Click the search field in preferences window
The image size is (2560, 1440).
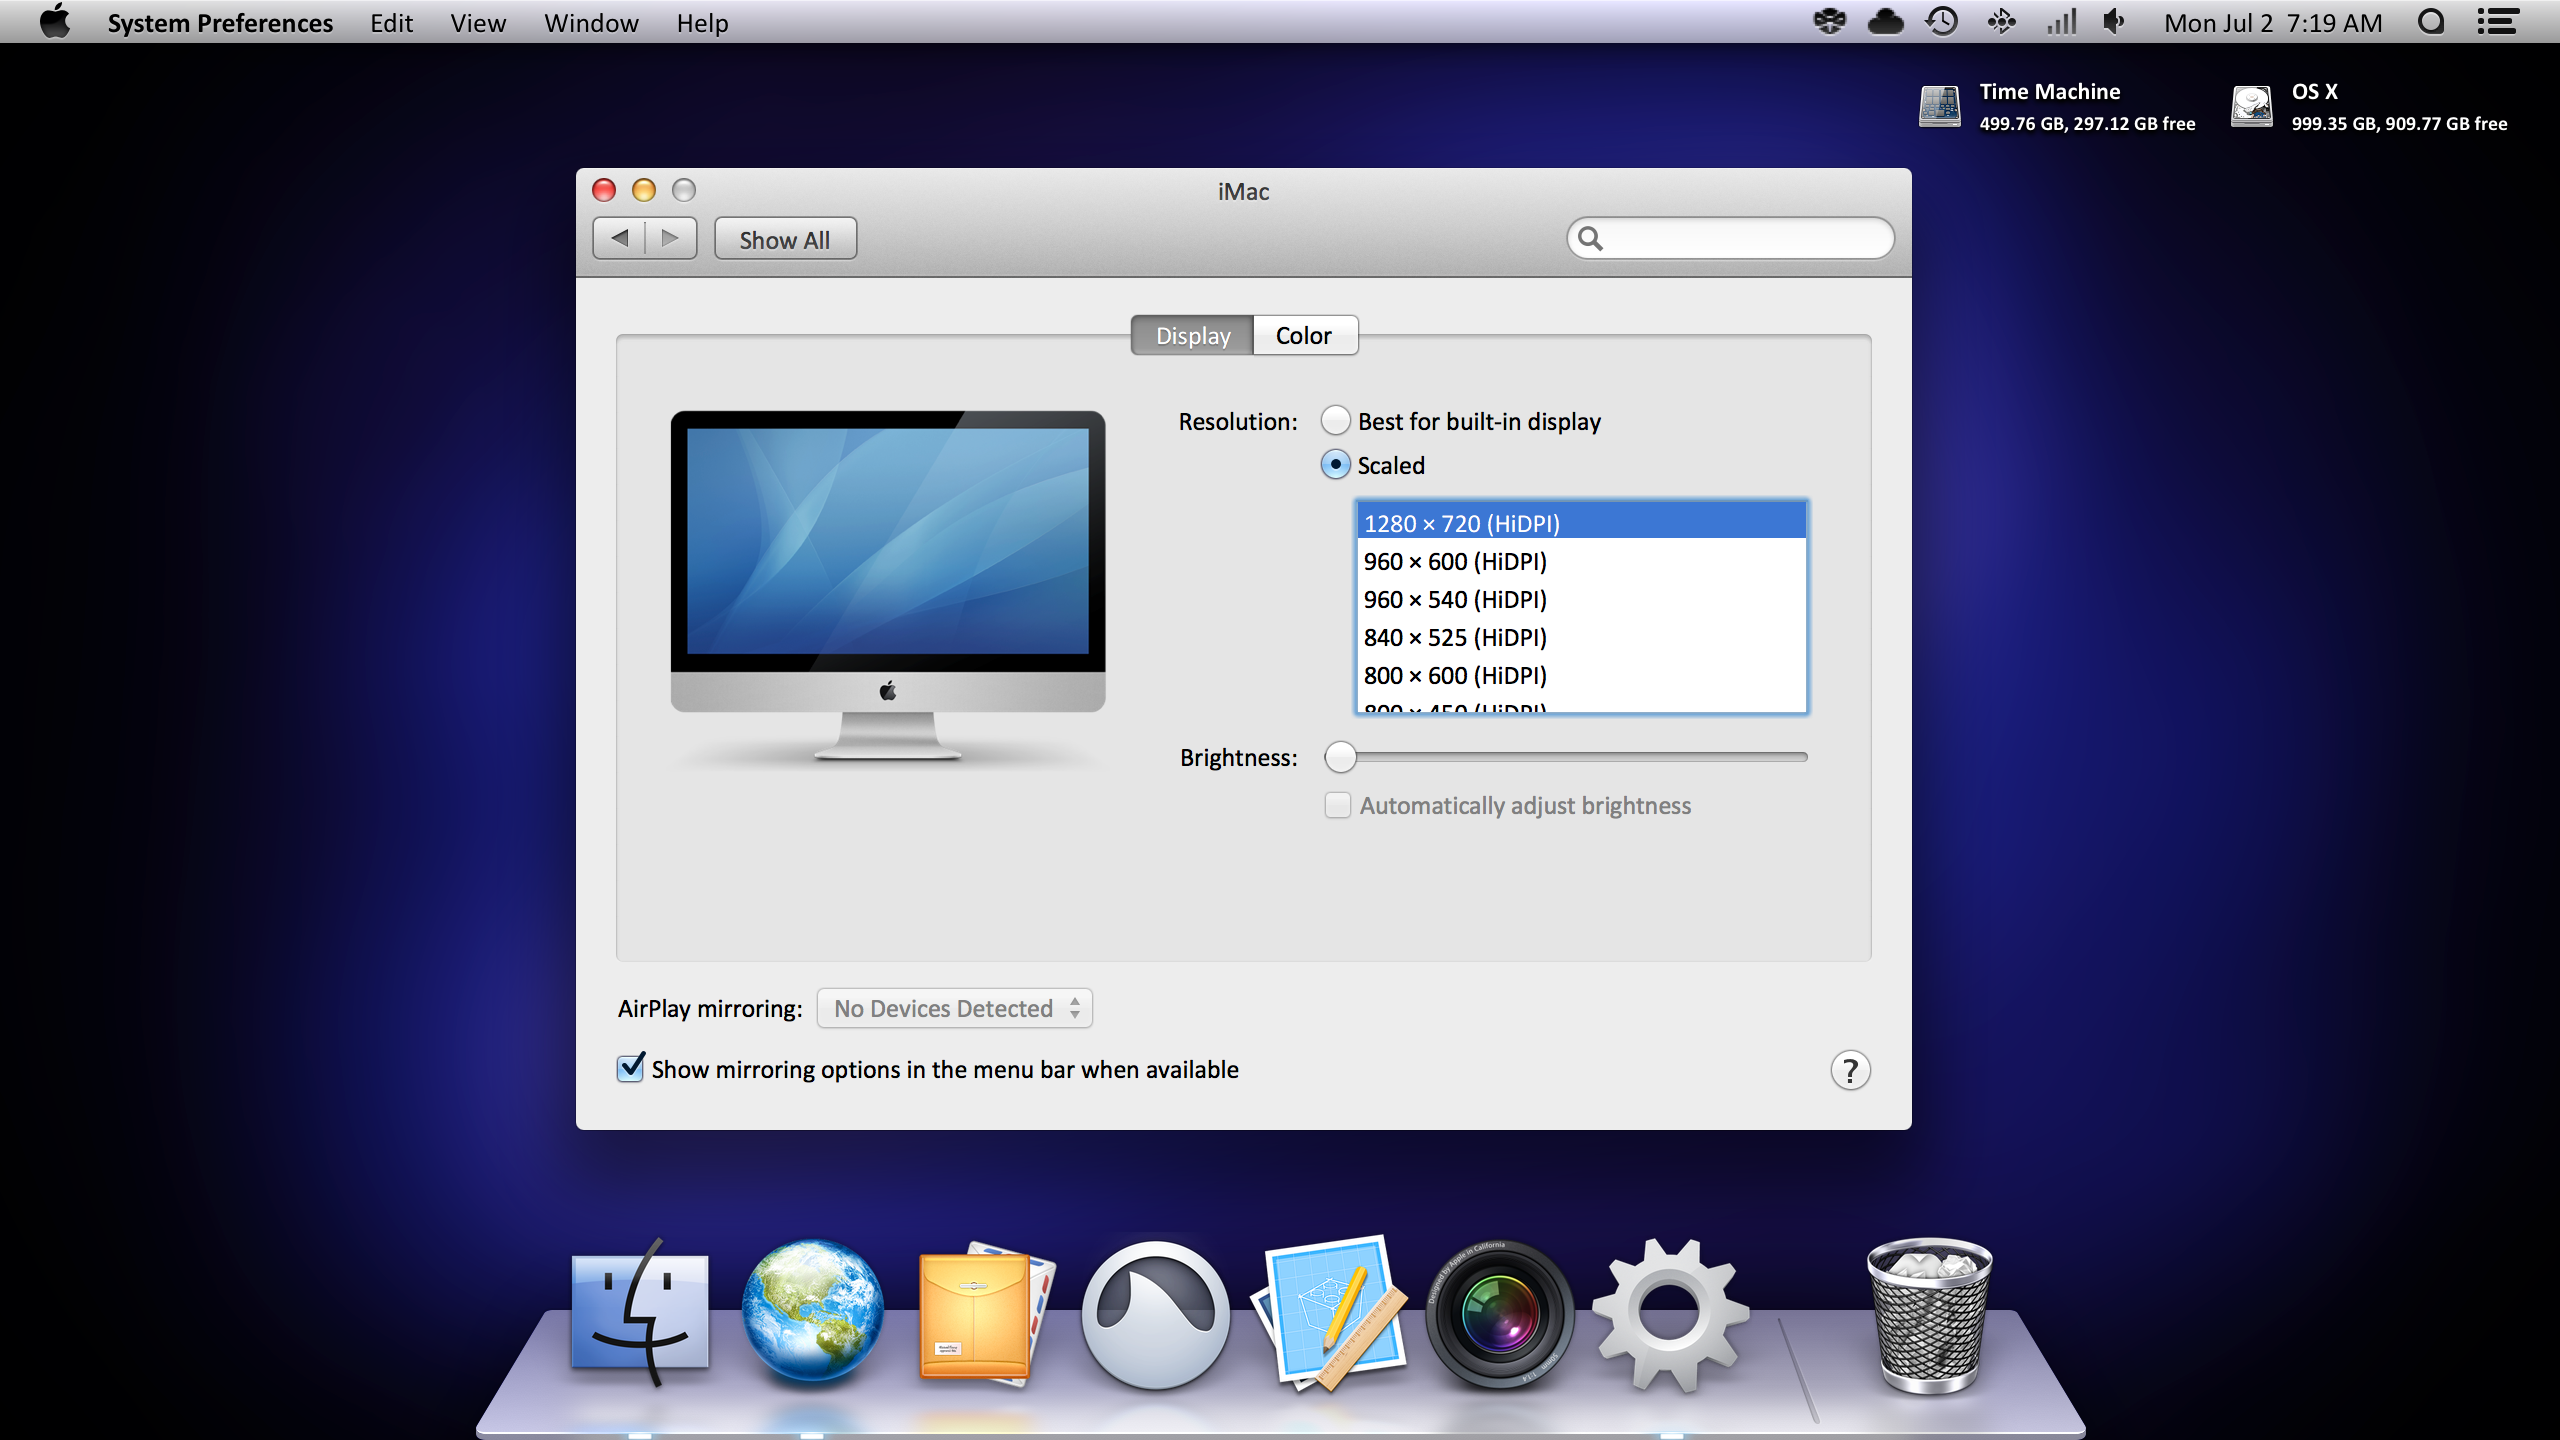(x=1730, y=238)
